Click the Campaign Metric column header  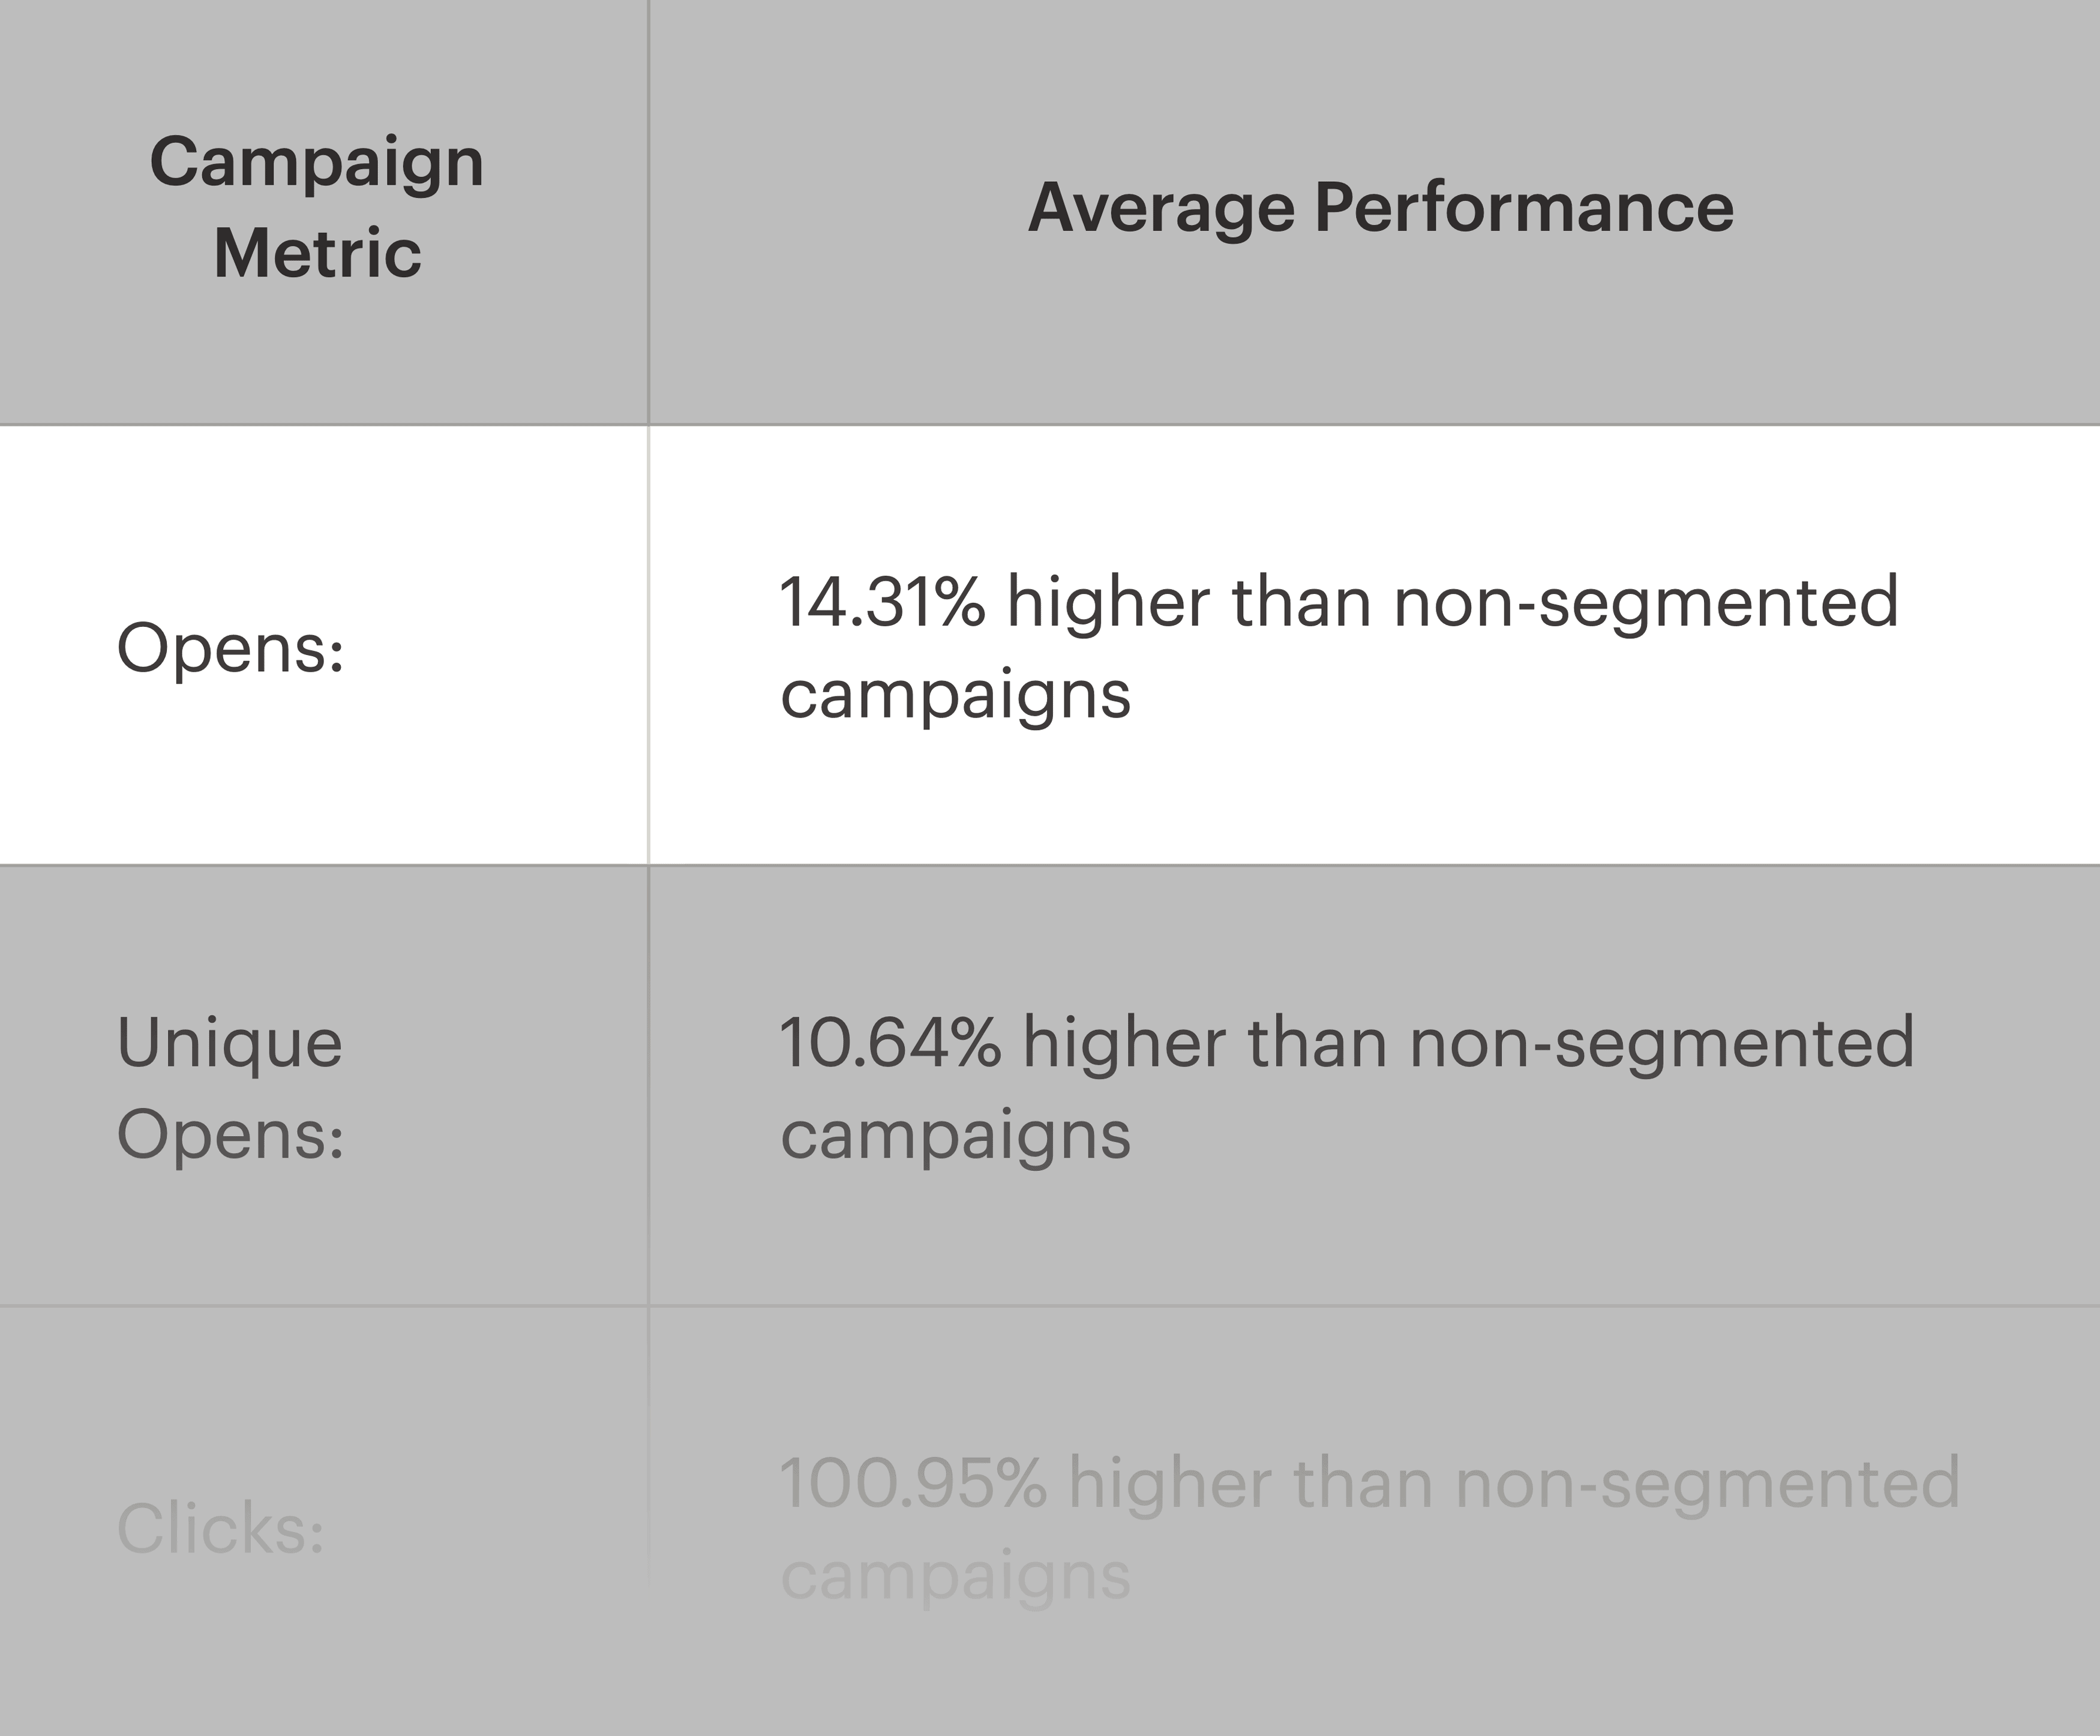(317, 207)
